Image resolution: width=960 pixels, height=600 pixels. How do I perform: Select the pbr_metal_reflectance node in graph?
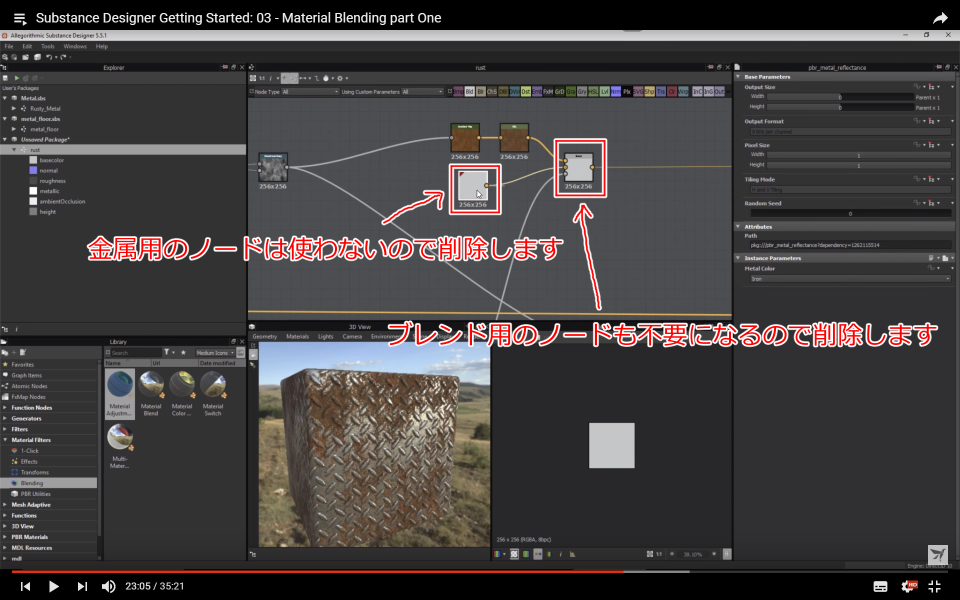(473, 186)
